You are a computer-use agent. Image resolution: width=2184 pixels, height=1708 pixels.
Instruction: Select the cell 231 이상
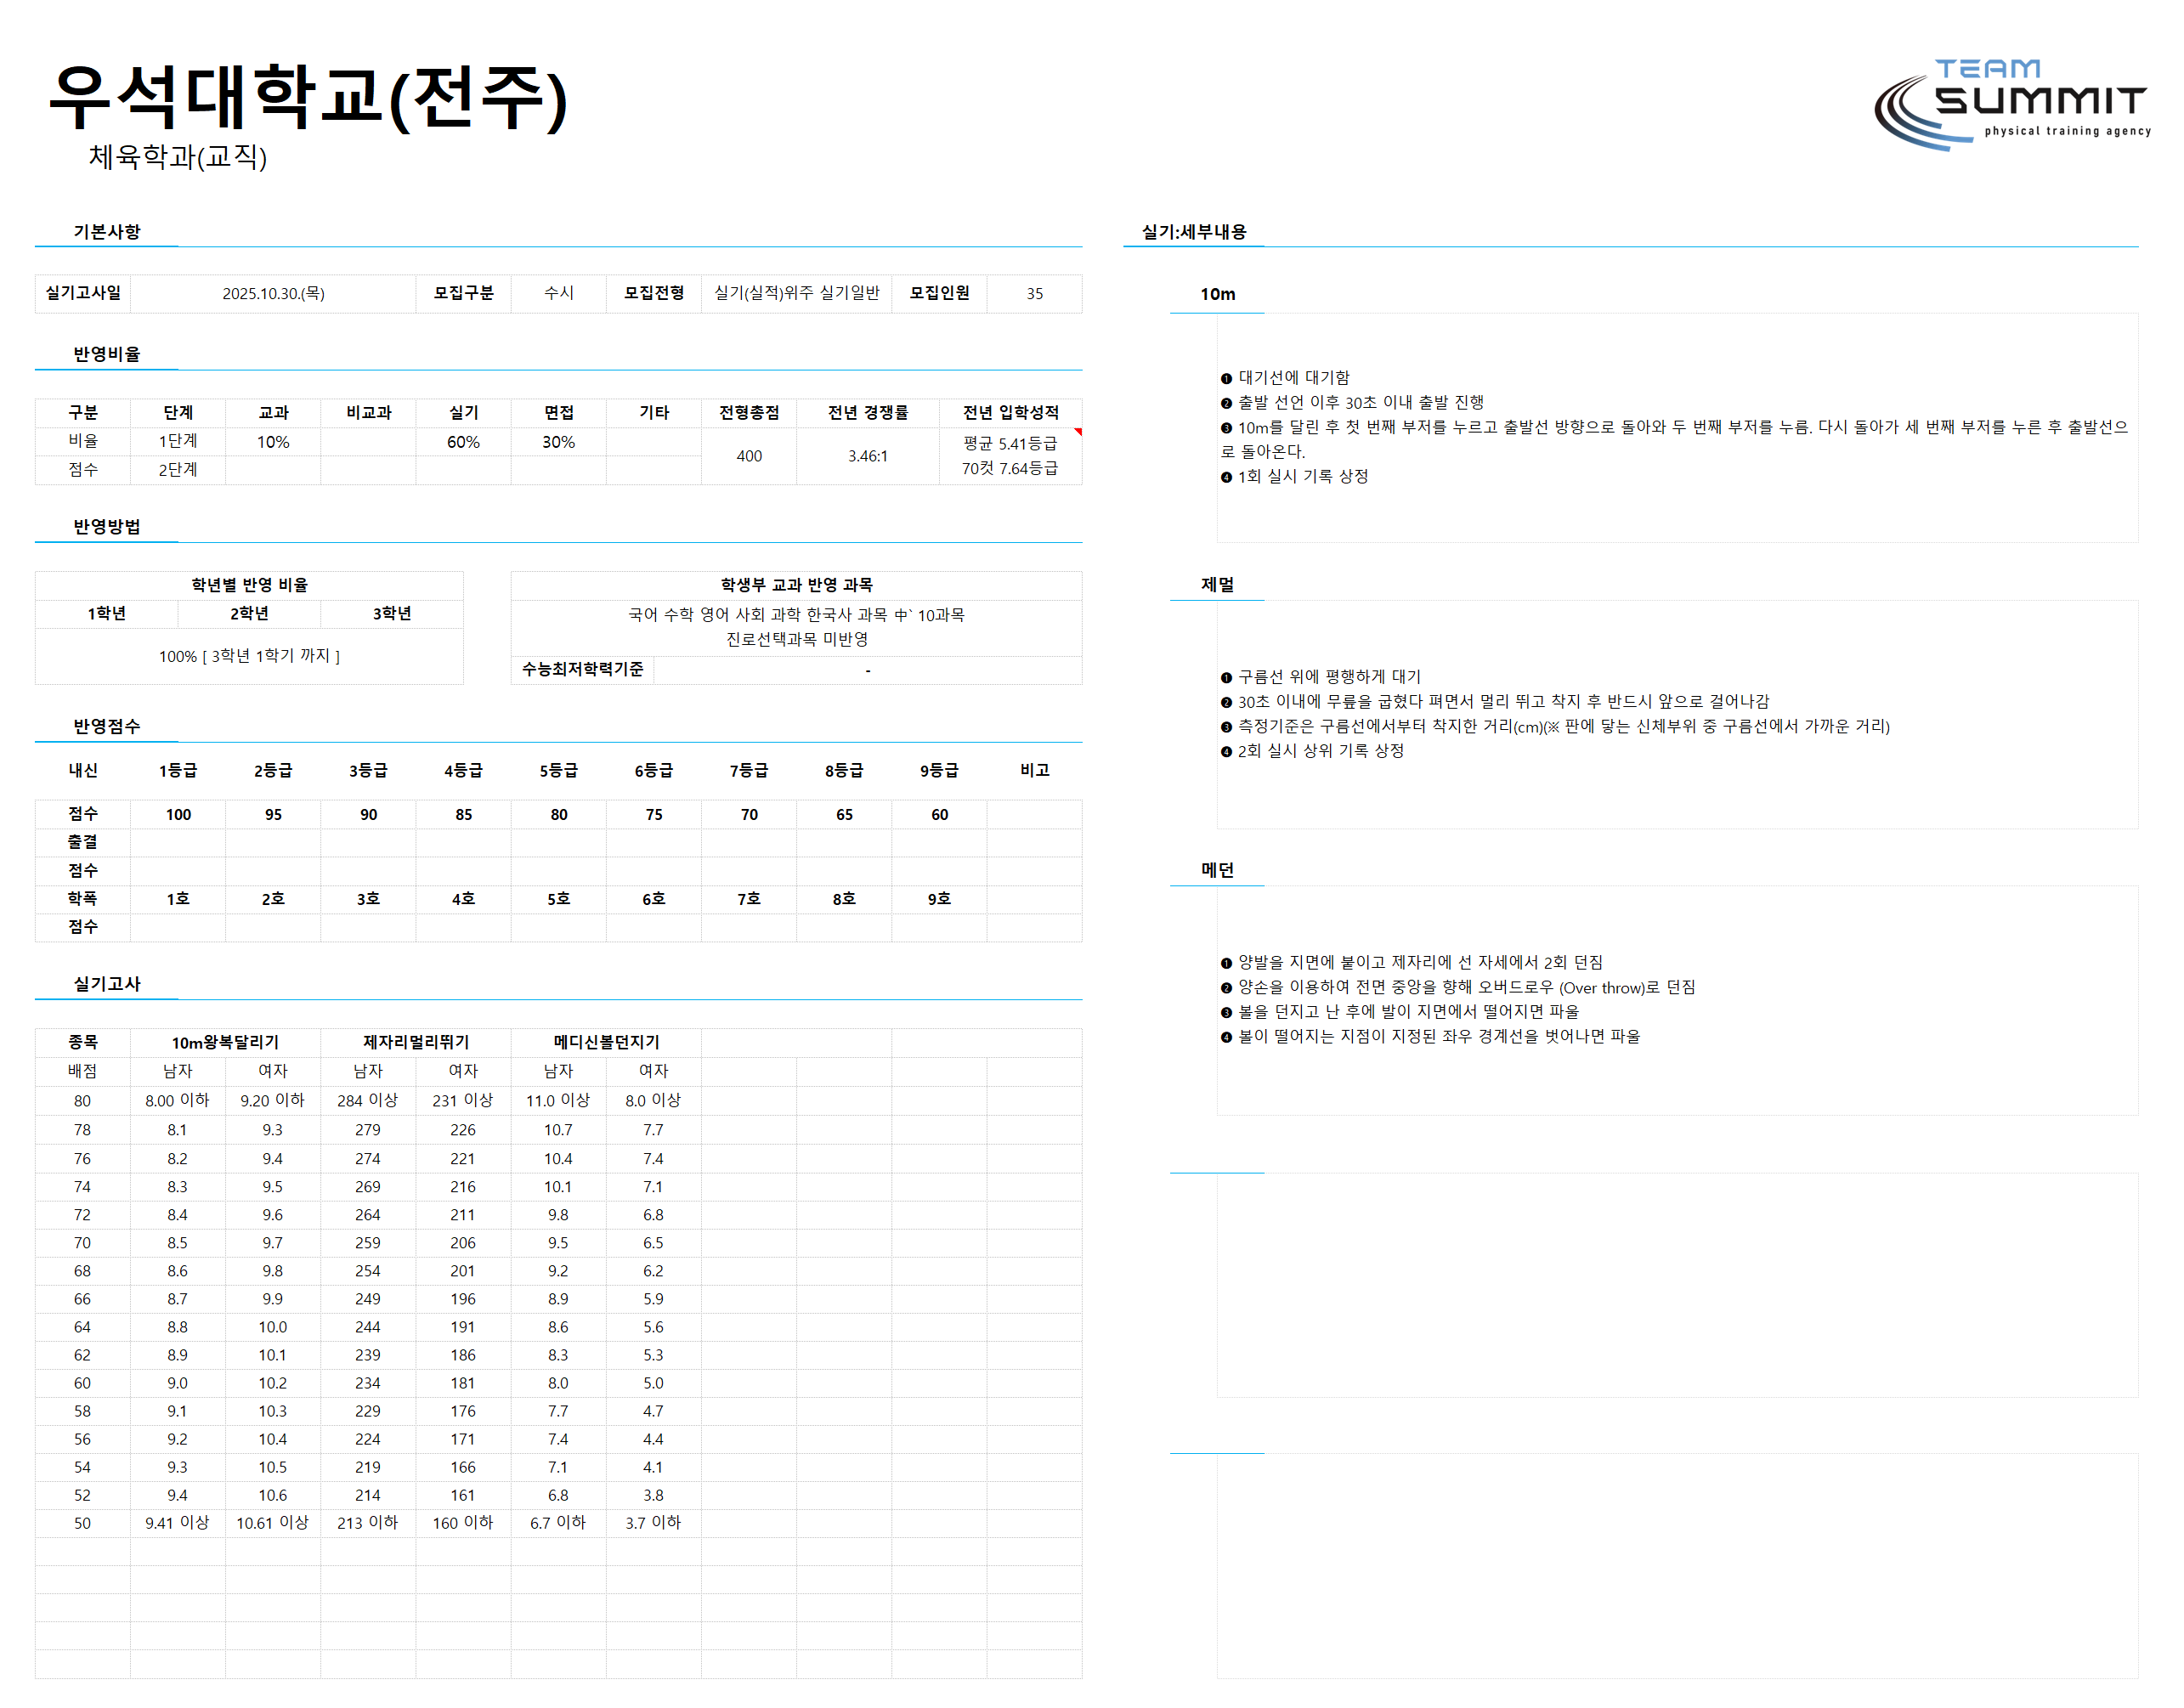pos(463,1100)
